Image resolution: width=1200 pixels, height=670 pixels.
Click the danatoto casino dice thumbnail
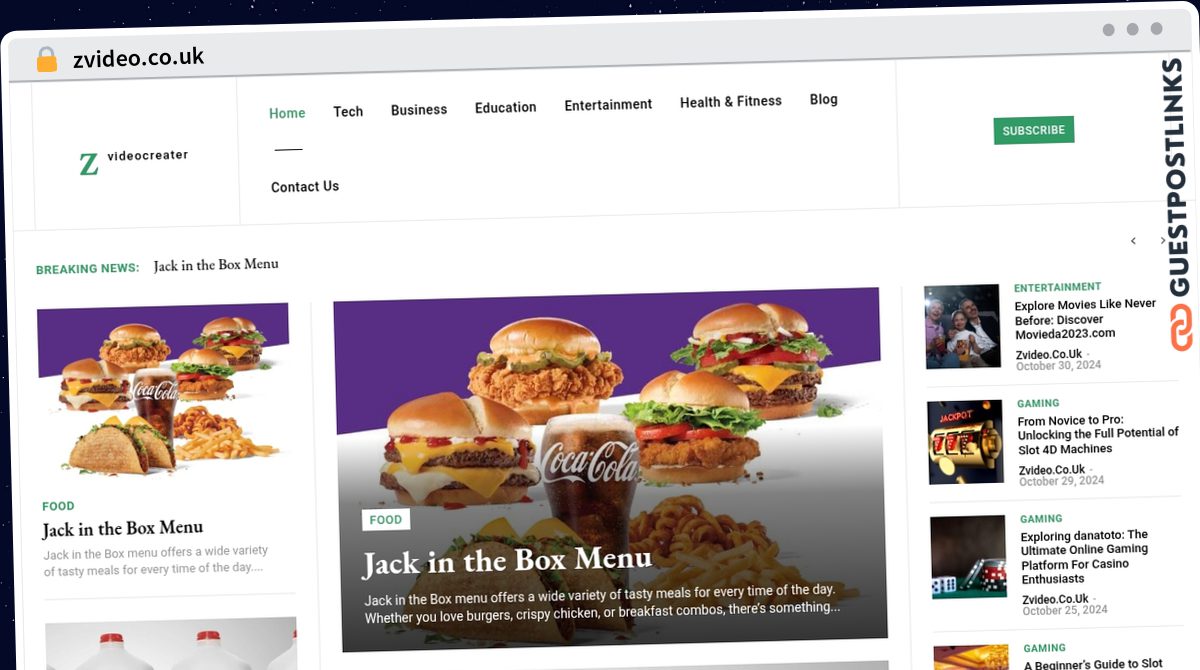(x=968, y=557)
